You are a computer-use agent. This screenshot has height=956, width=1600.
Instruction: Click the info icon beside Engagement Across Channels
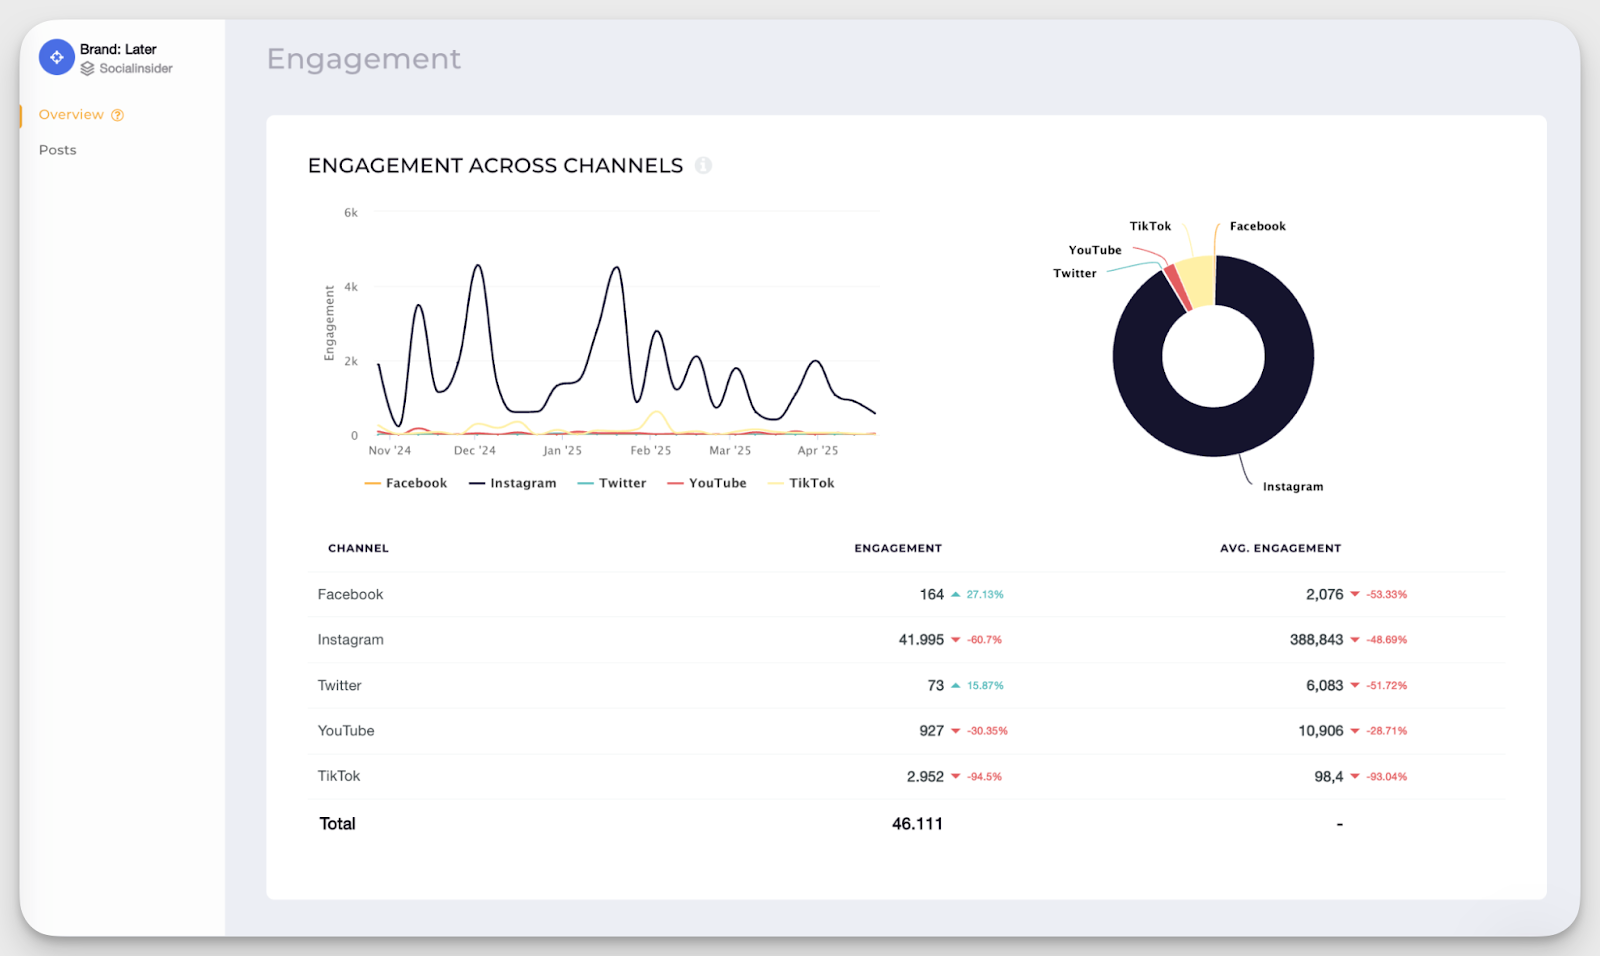[x=704, y=165]
